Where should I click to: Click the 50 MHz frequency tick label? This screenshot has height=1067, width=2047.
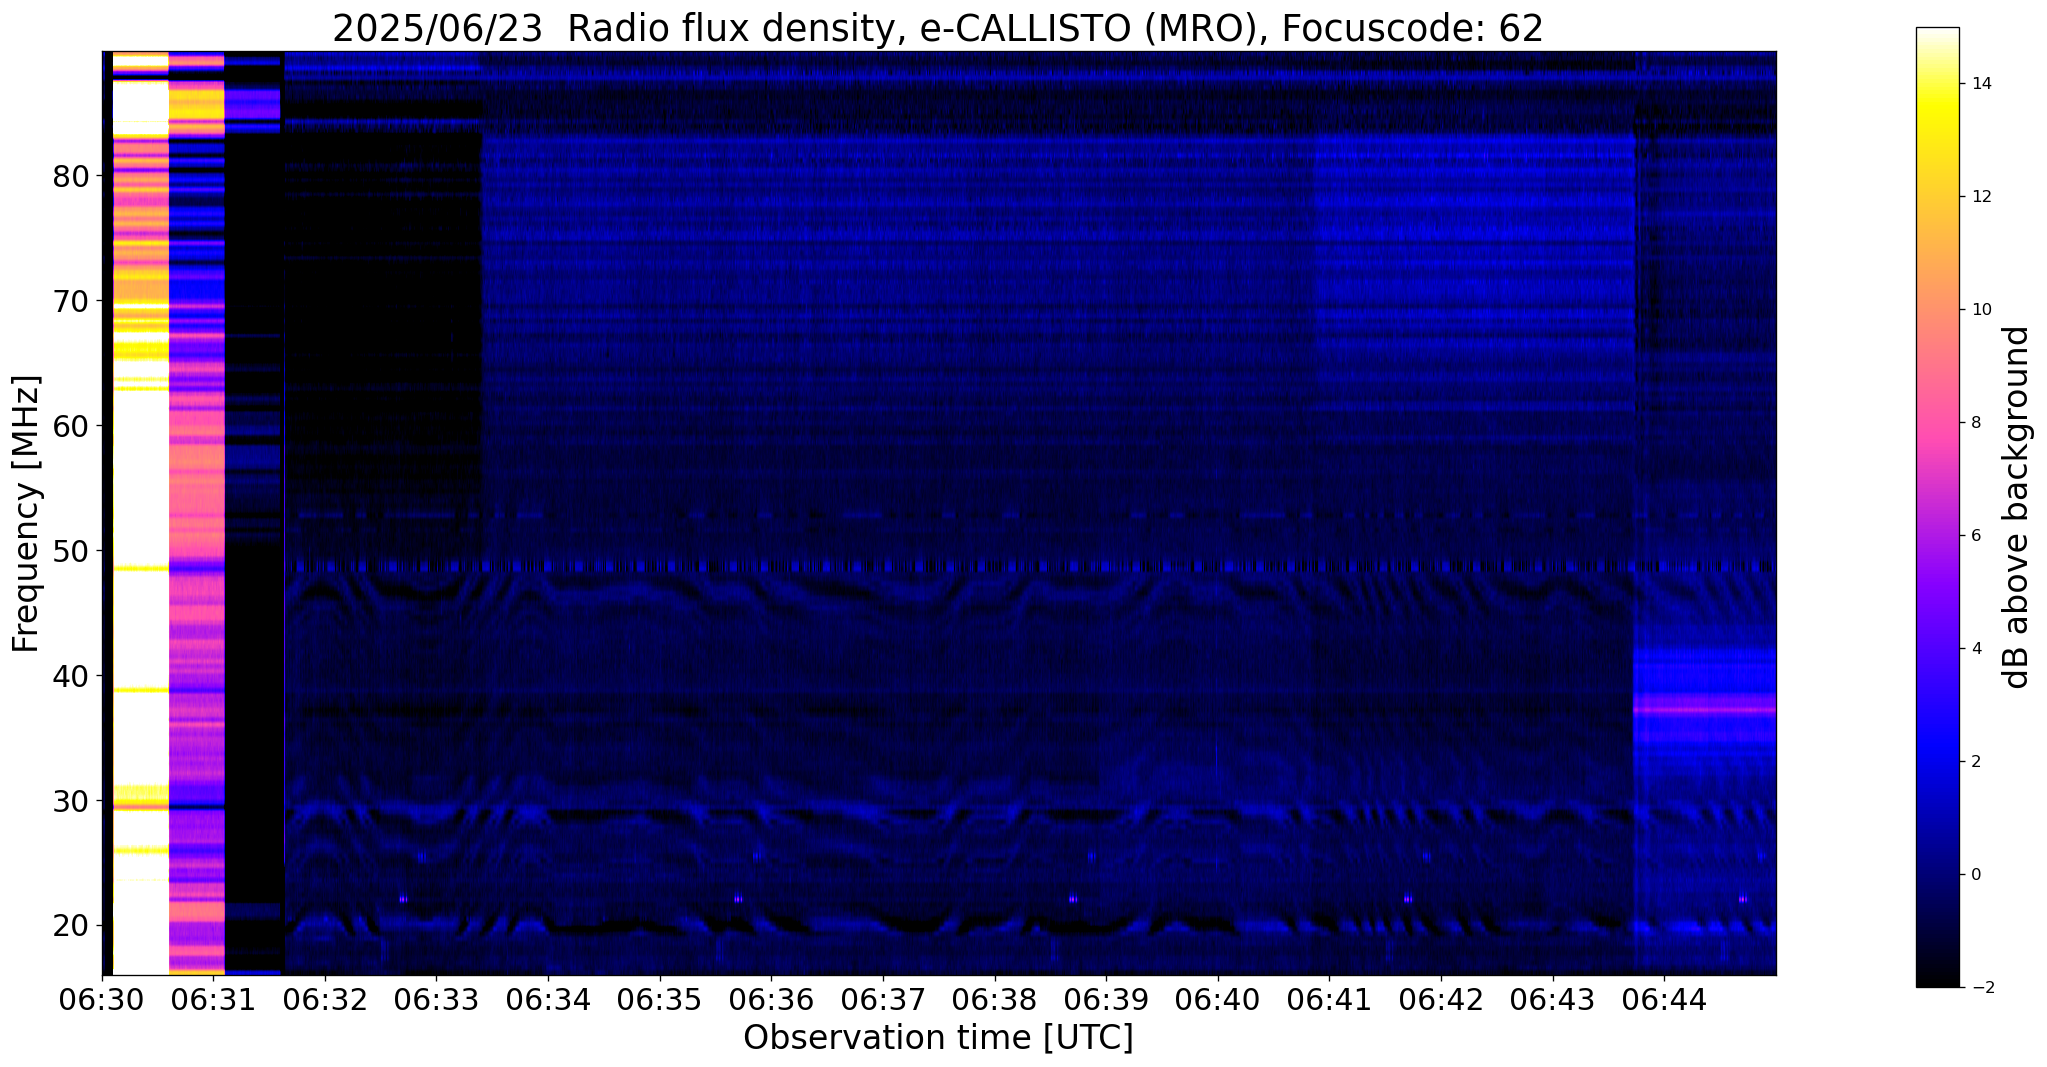[x=71, y=551]
